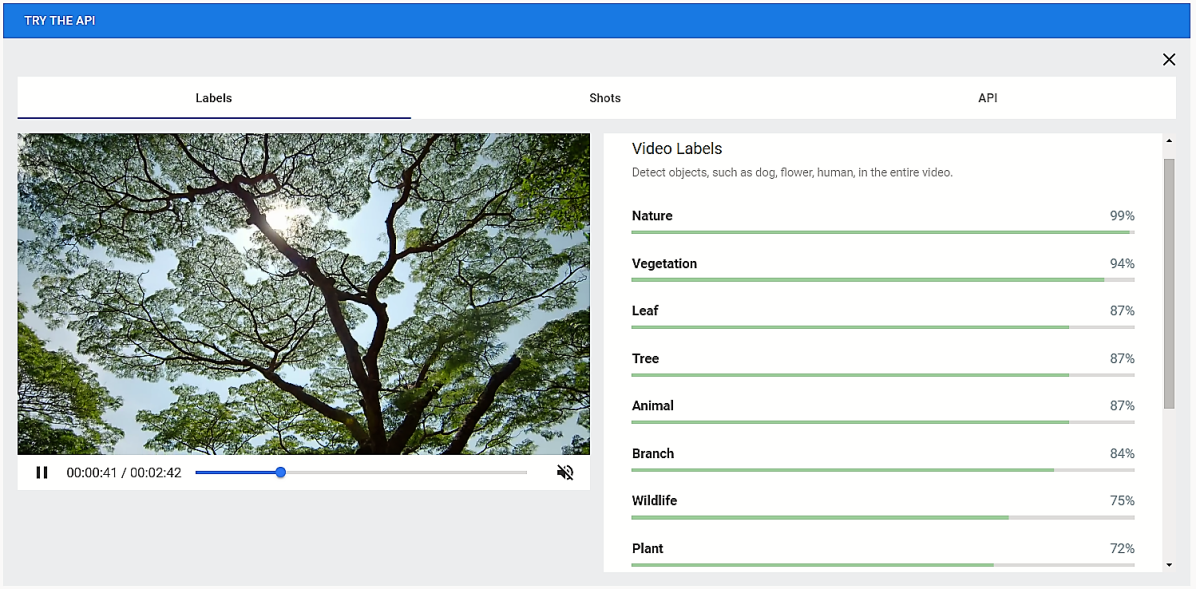The height and width of the screenshot is (589, 1196).
Task: Close the Try the API dialog
Action: coord(1169,60)
